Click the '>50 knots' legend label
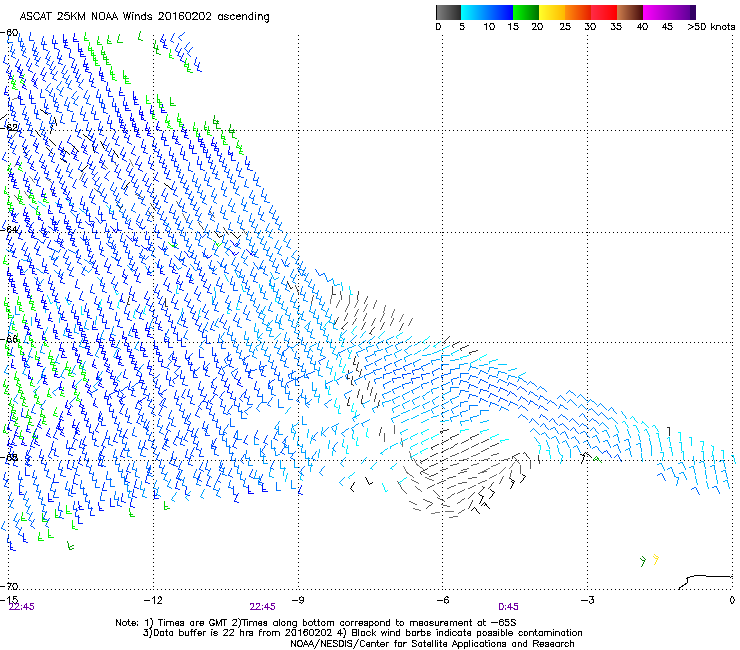Screen dimensions: 740x650 click(x=711, y=27)
